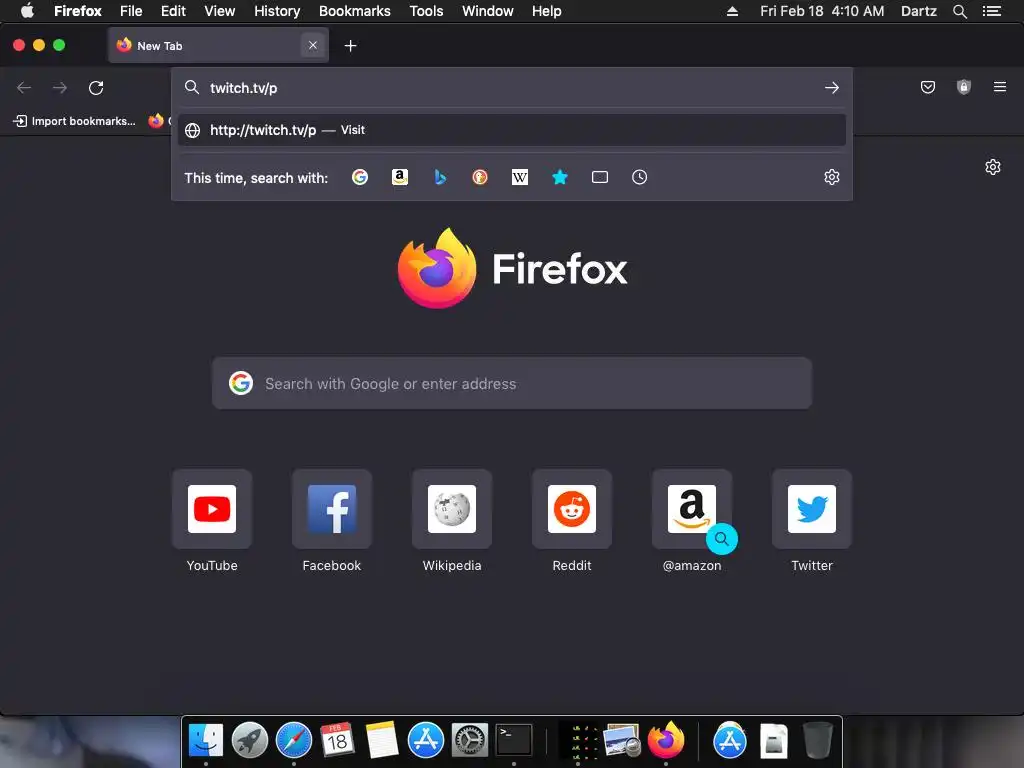1024x768 pixels.
Task: Click the Go arrow in the address bar
Action: [831, 88]
